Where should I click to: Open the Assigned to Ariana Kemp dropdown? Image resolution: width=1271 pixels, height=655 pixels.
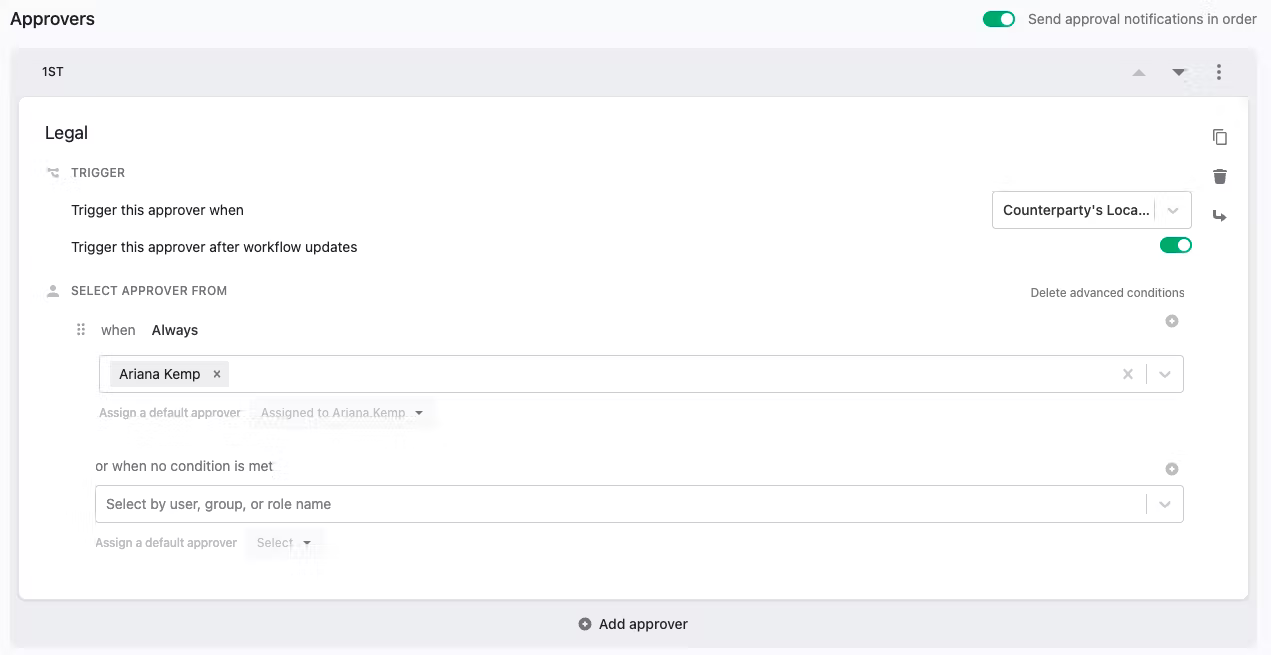tap(341, 413)
